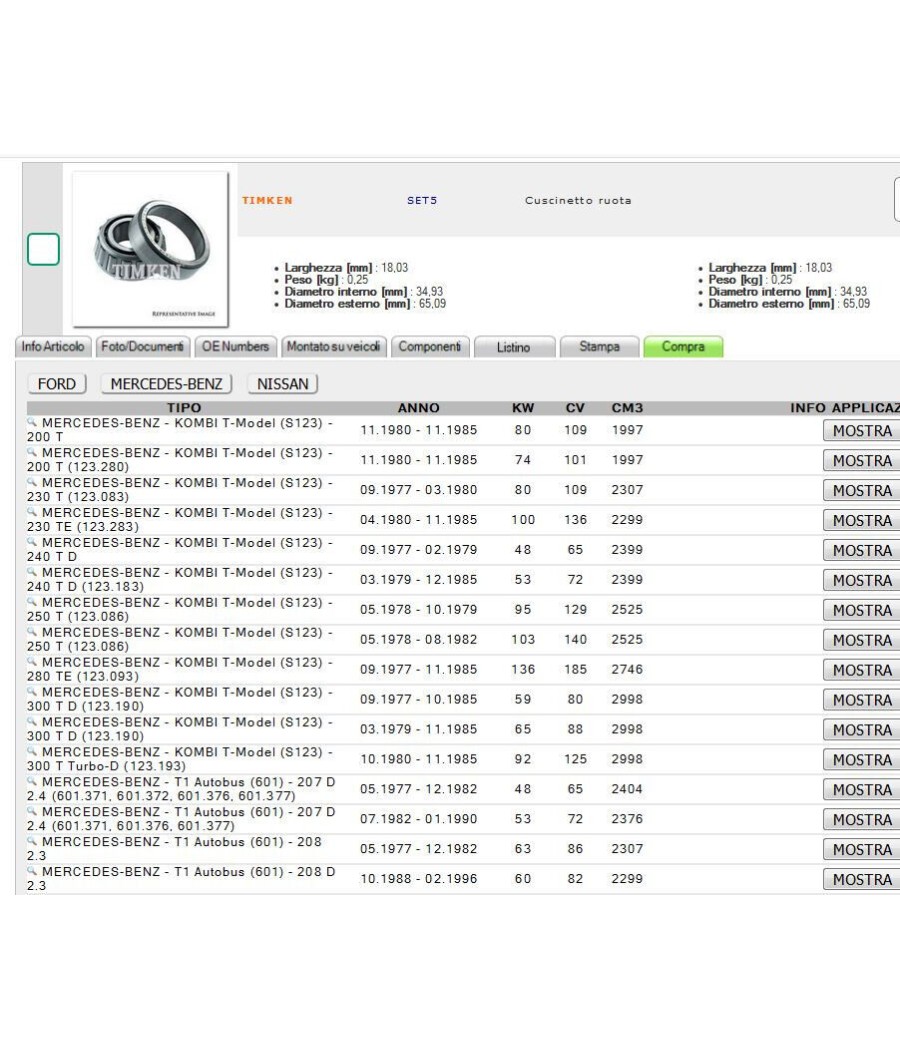The width and height of the screenshot is (900, 1050).
Task: Click MOSTRA for the 230 T (123.083) row
Action: tap(862, 490)
